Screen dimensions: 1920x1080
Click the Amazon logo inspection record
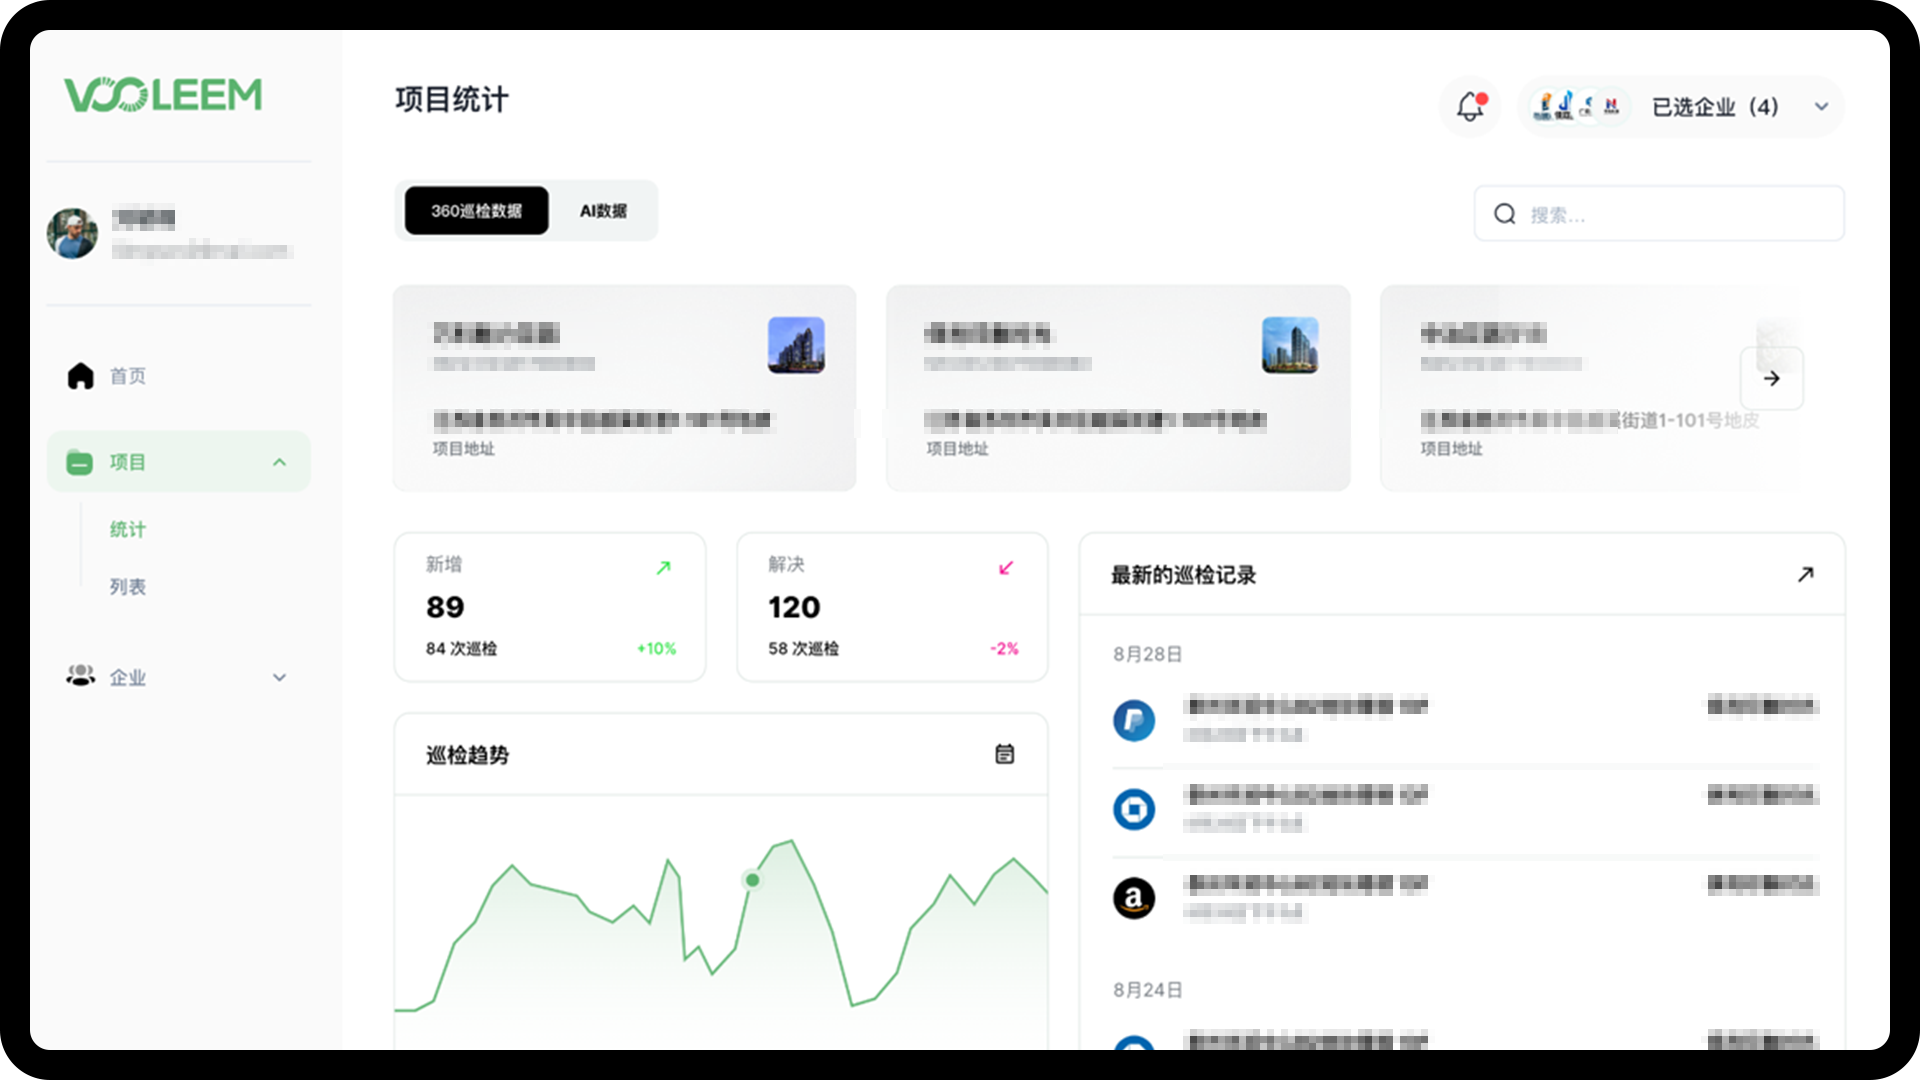pyautogui.click(x=1134, y=898)
